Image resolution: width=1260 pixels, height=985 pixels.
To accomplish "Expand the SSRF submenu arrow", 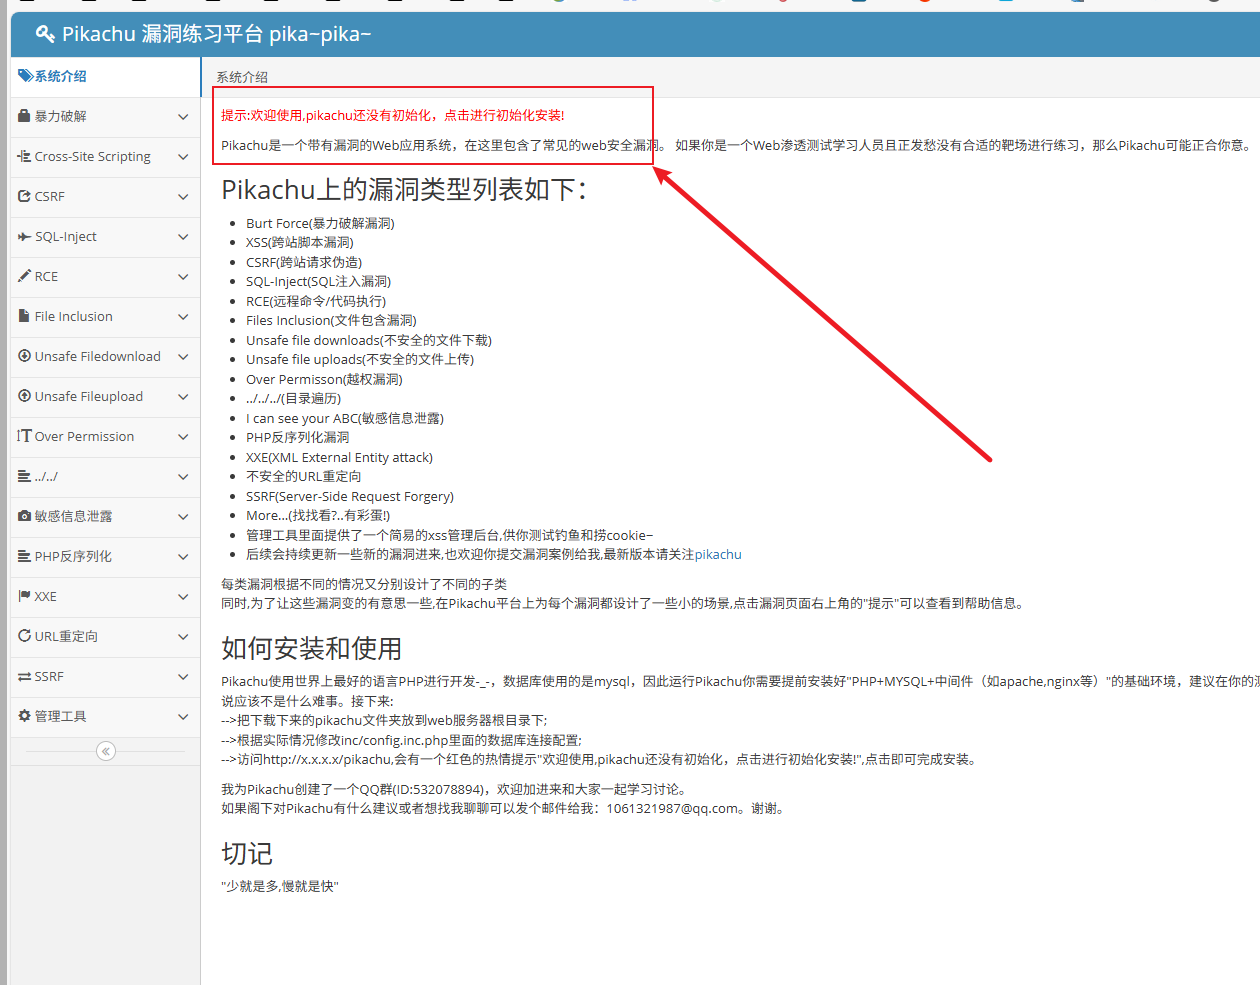I will tap(183, 677).
